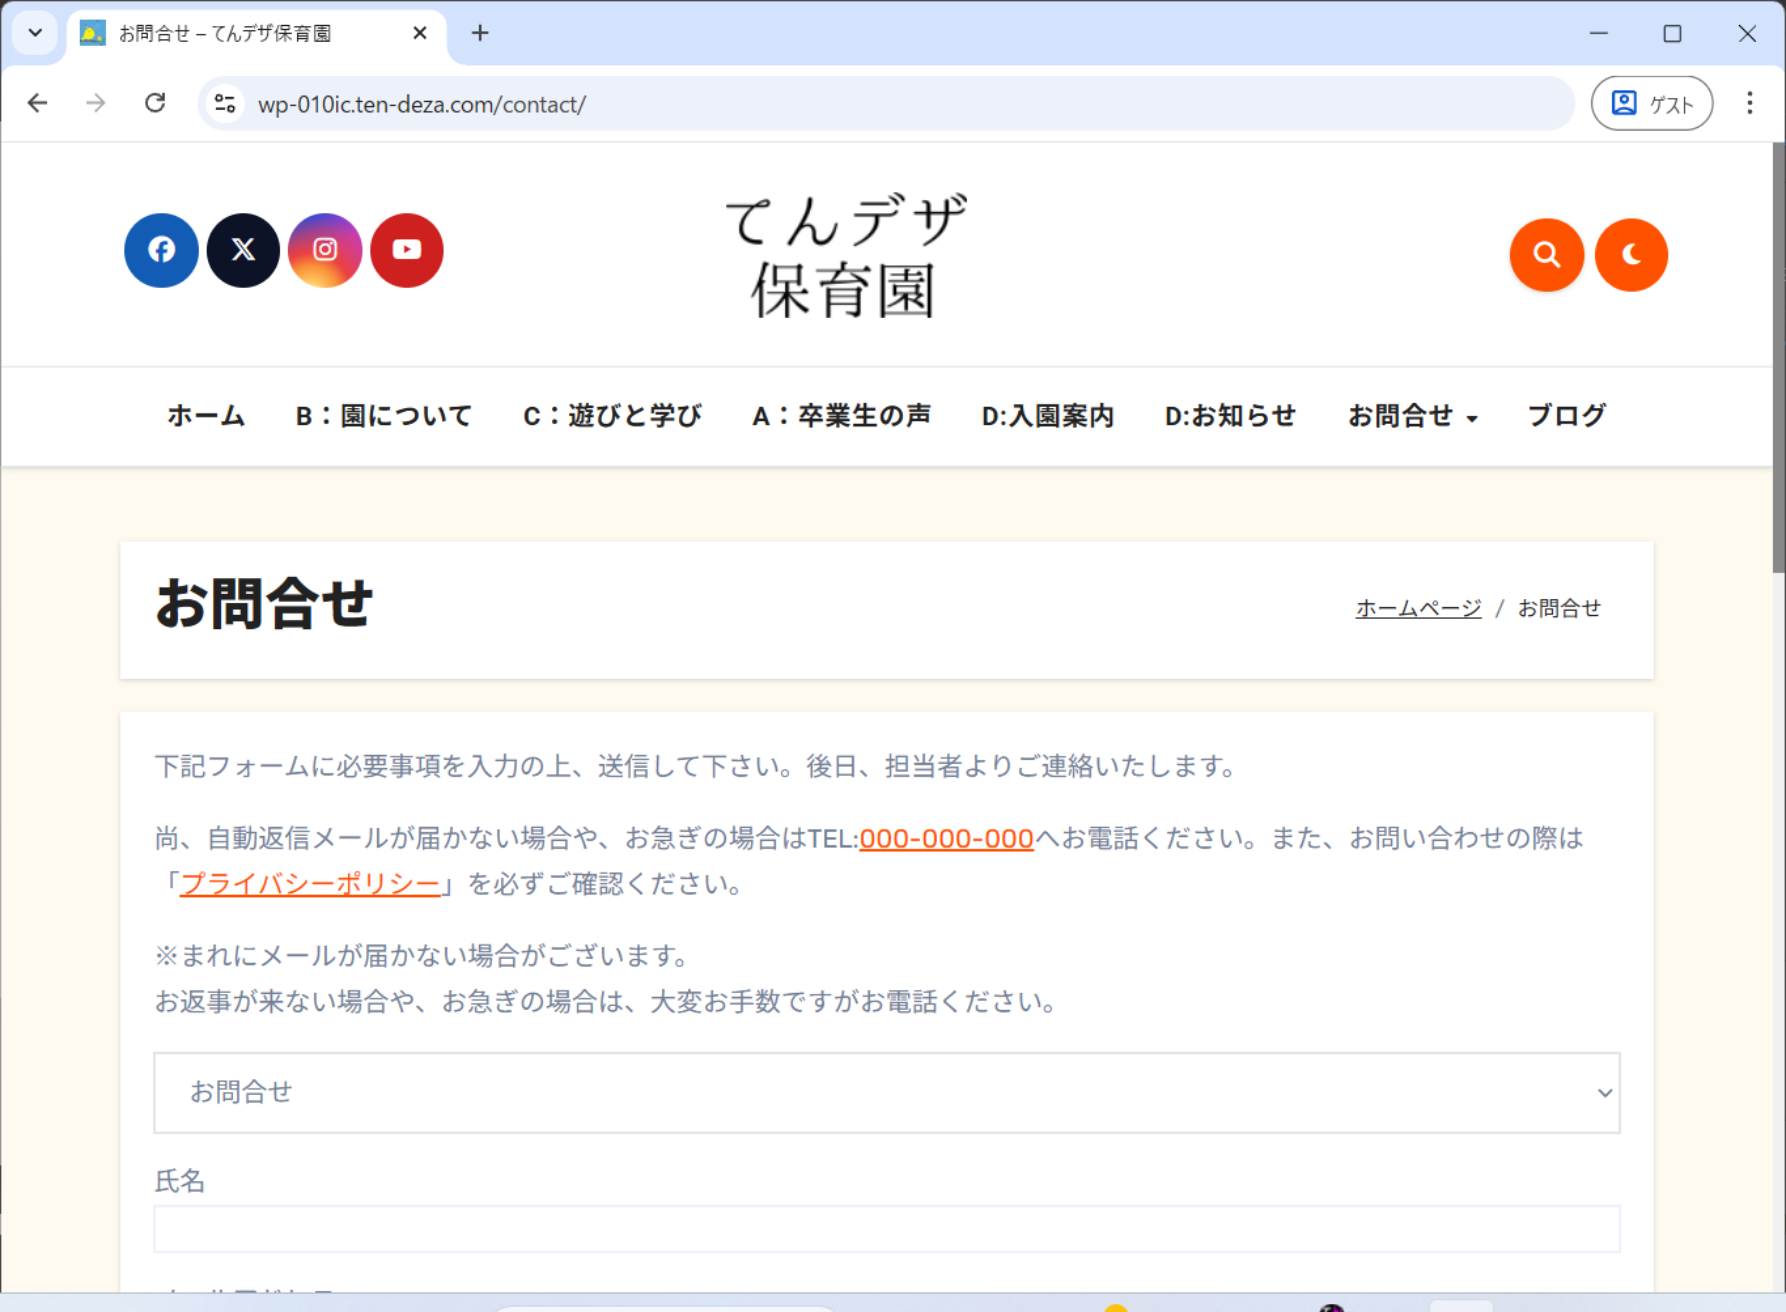Viewport: 1786px width, 1312px height.
Task: Reload the page in browser
Action: pyautogui.click(x=155, y=103)
